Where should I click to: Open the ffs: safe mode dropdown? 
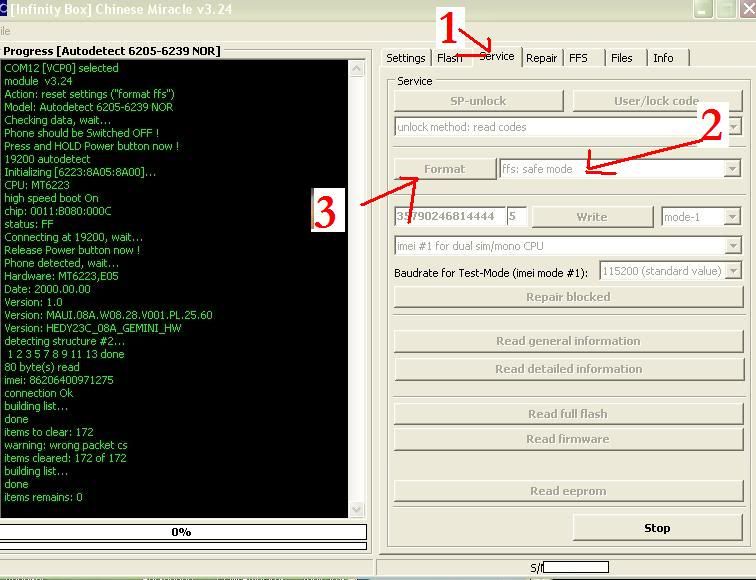click(x=732, y=169)
